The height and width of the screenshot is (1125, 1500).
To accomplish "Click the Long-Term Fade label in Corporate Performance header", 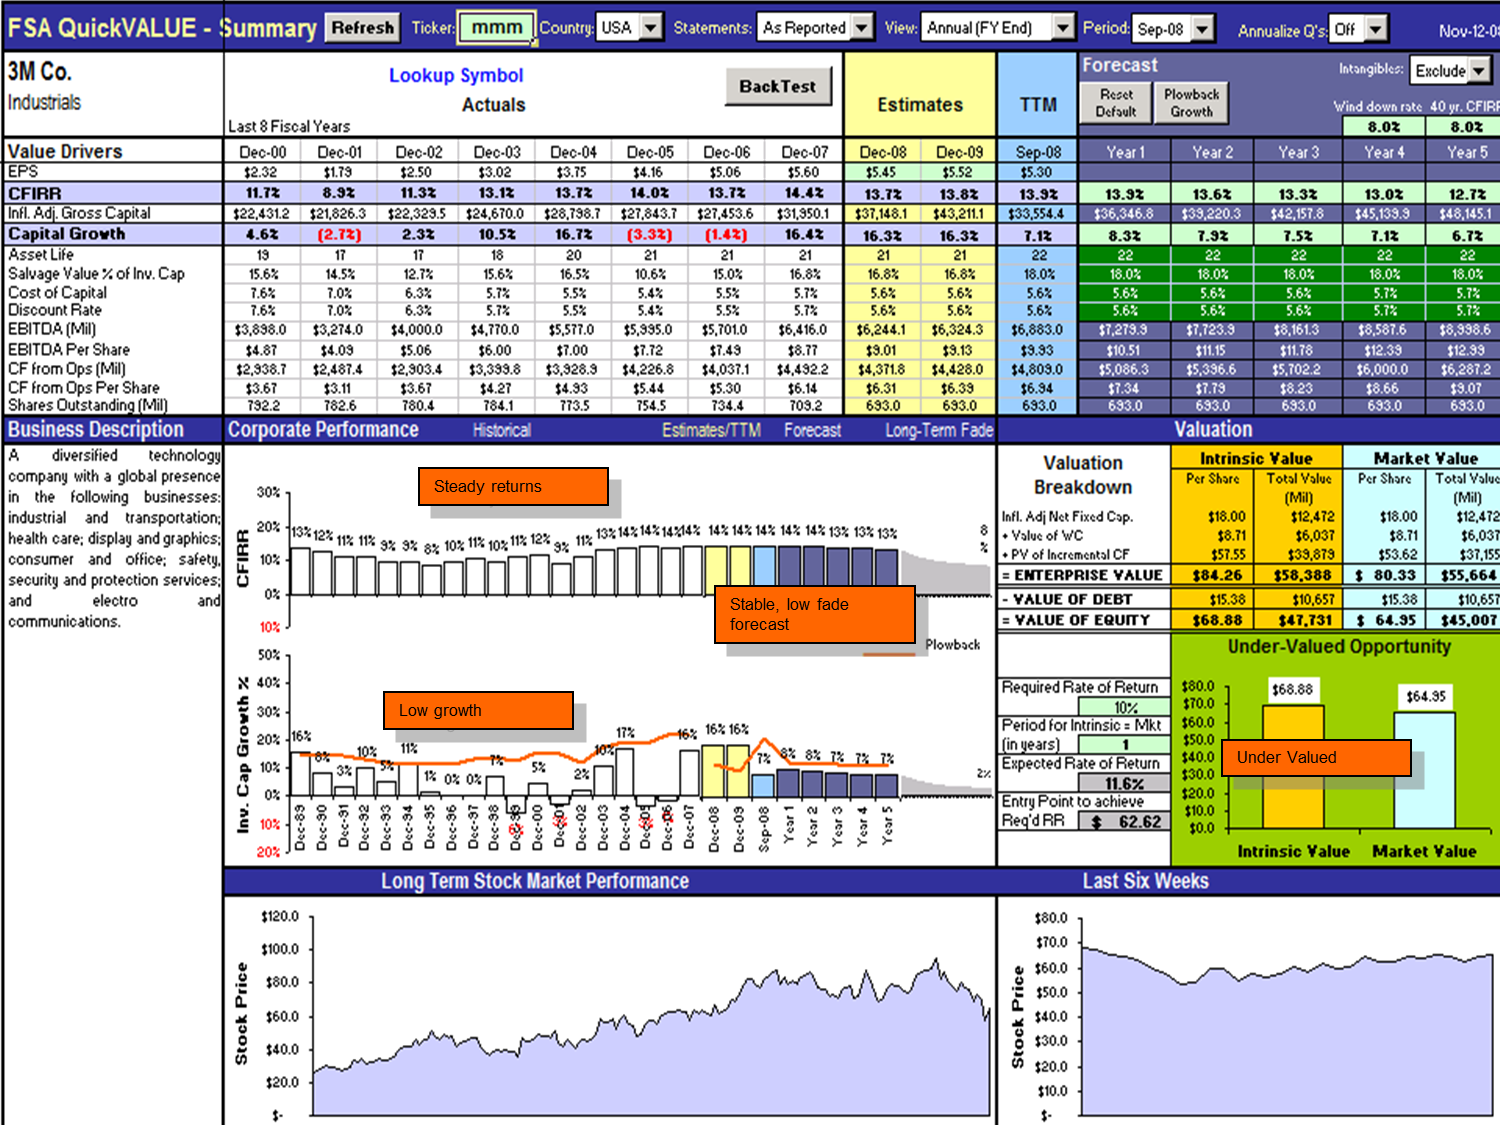I will 939,430.
